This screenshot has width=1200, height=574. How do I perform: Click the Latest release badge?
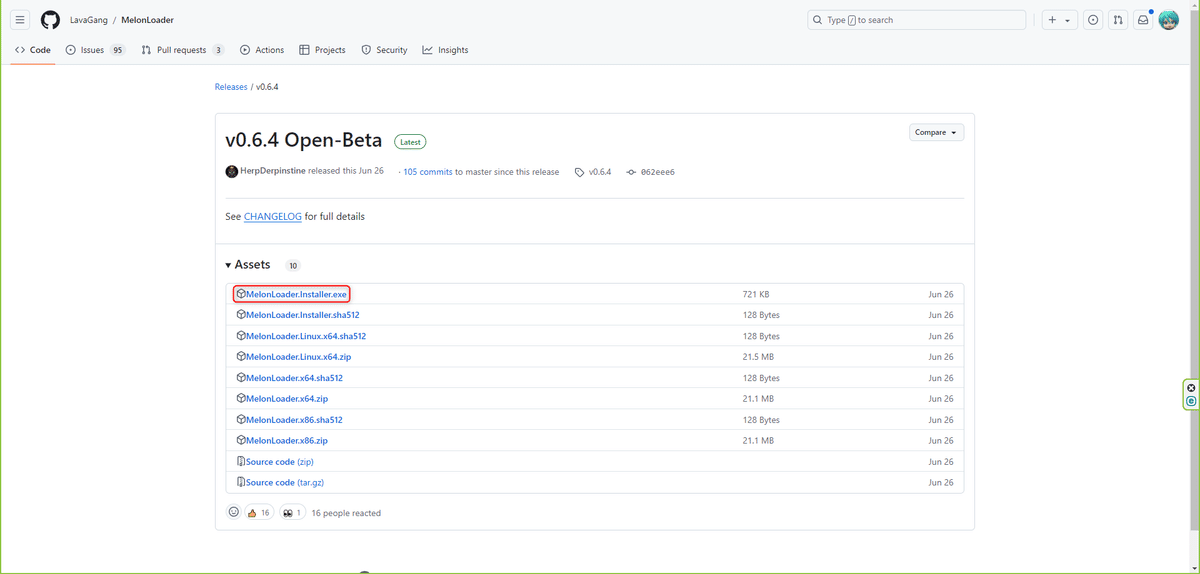(409, 142)
